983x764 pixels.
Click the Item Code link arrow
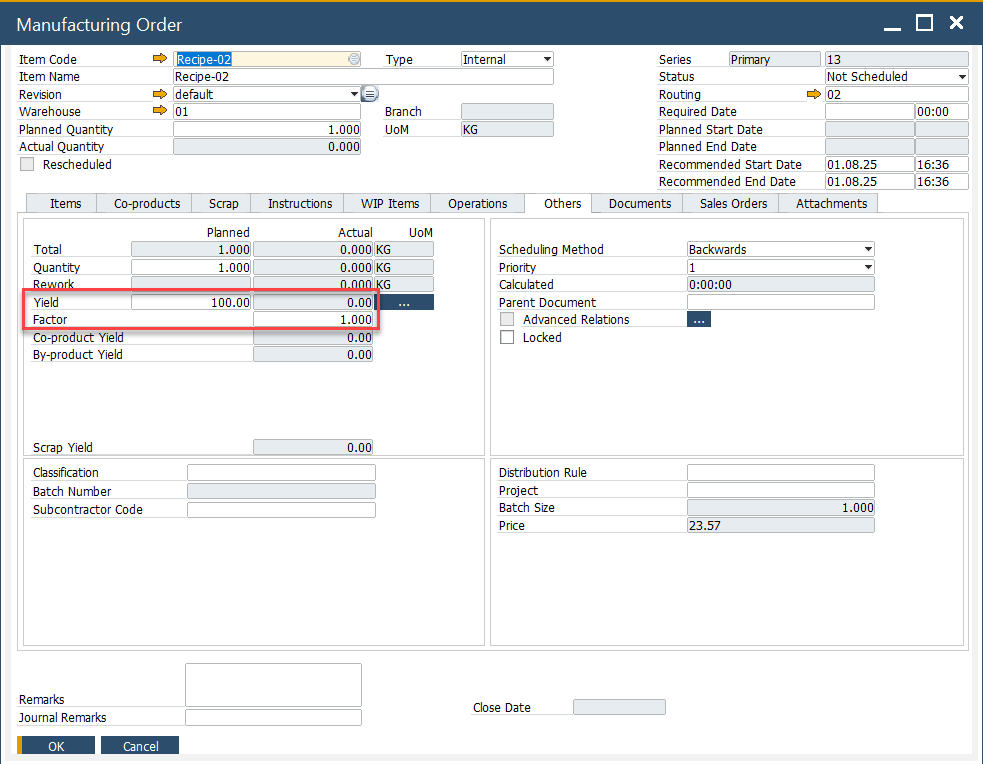159,59
